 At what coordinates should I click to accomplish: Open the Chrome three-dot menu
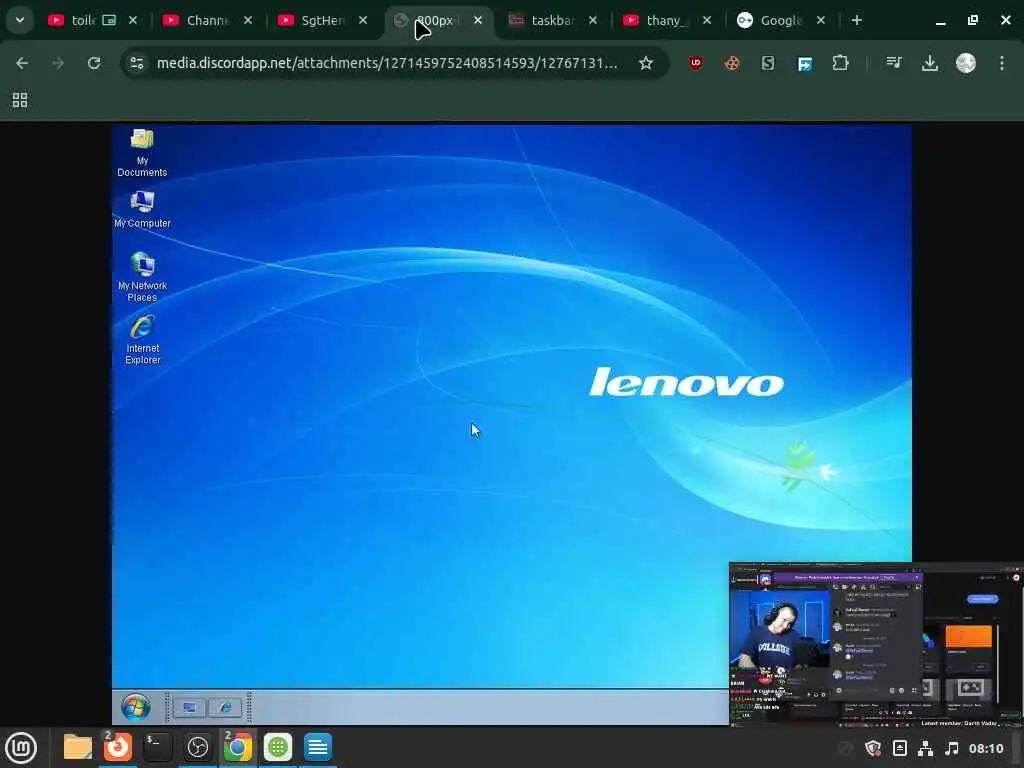tap(1002, 63)
